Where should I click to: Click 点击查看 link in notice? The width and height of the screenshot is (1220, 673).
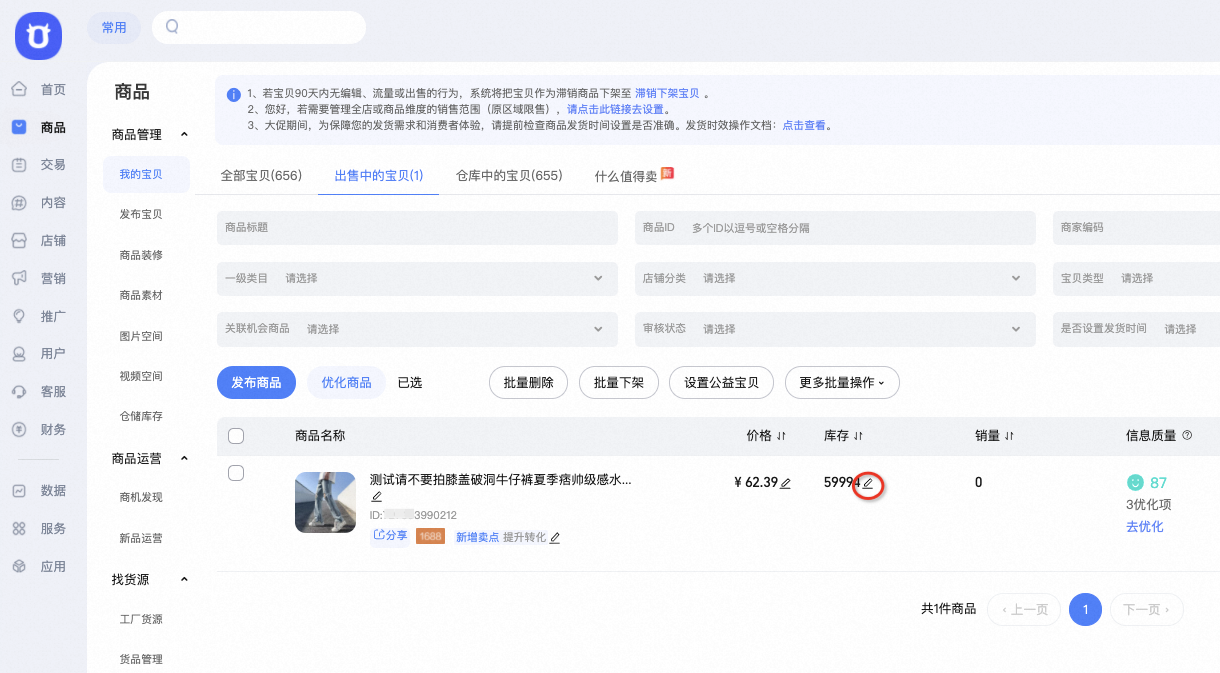pos(804,125)
